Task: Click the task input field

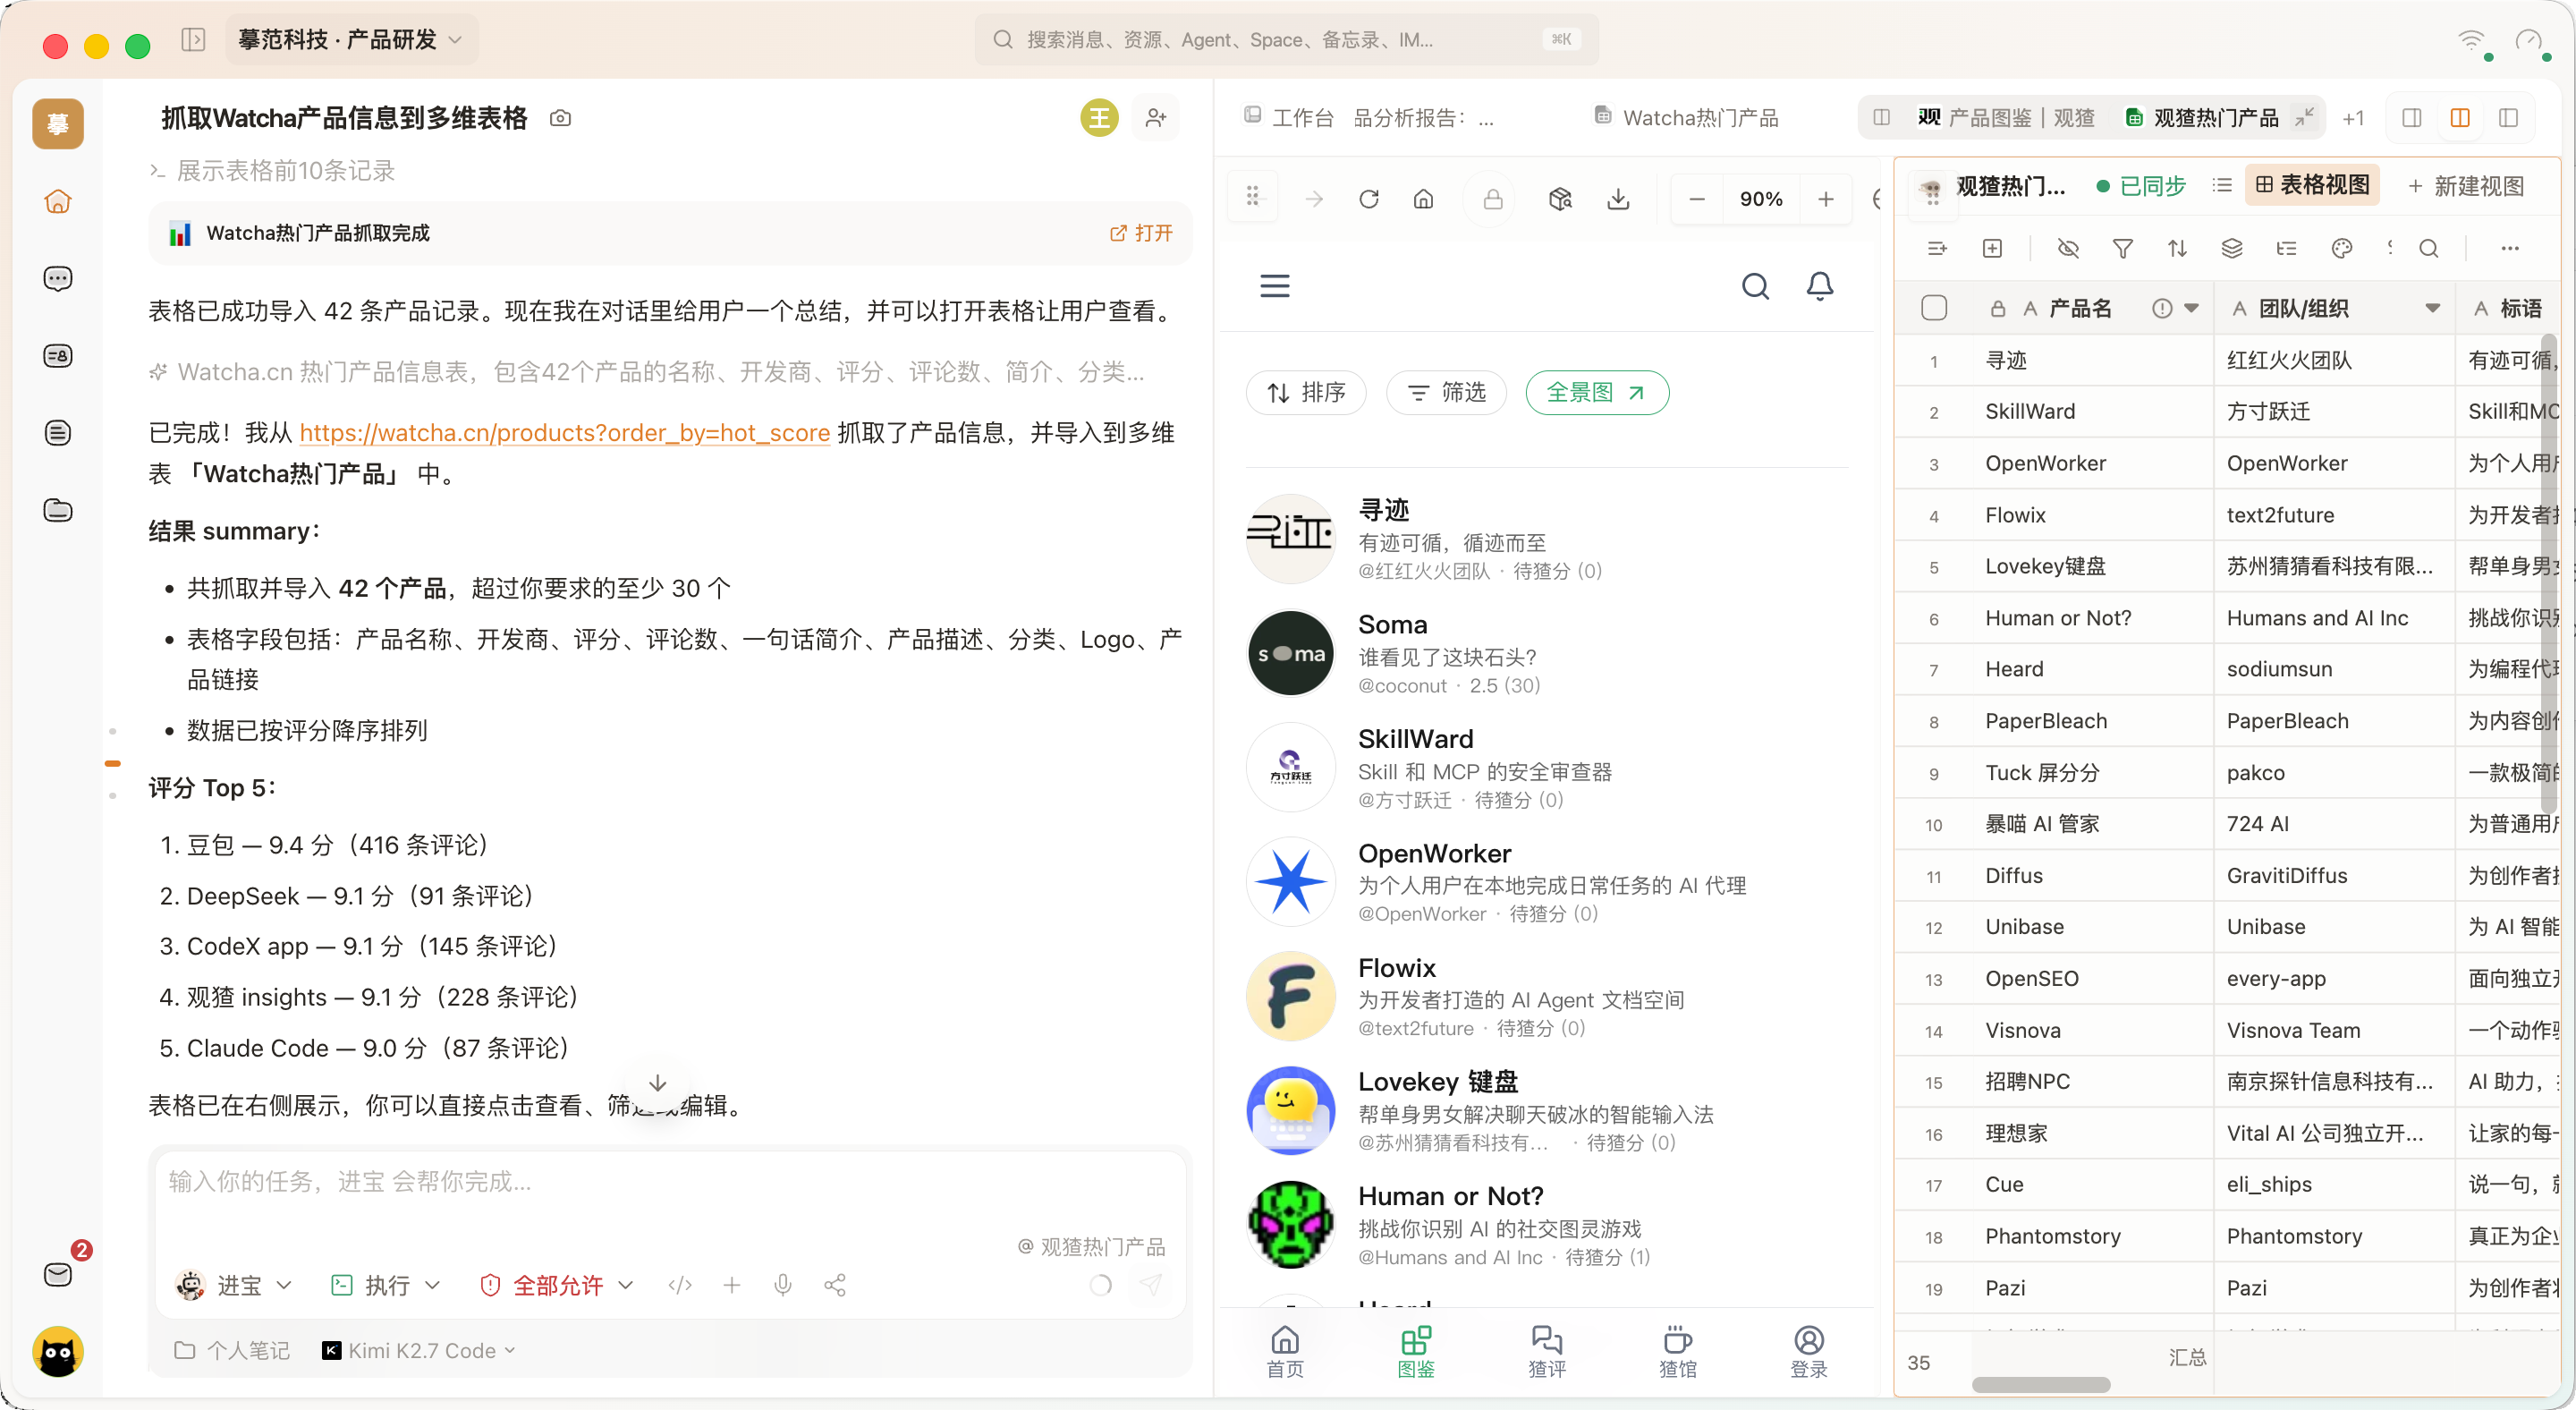Action: tap(670, 1182)
